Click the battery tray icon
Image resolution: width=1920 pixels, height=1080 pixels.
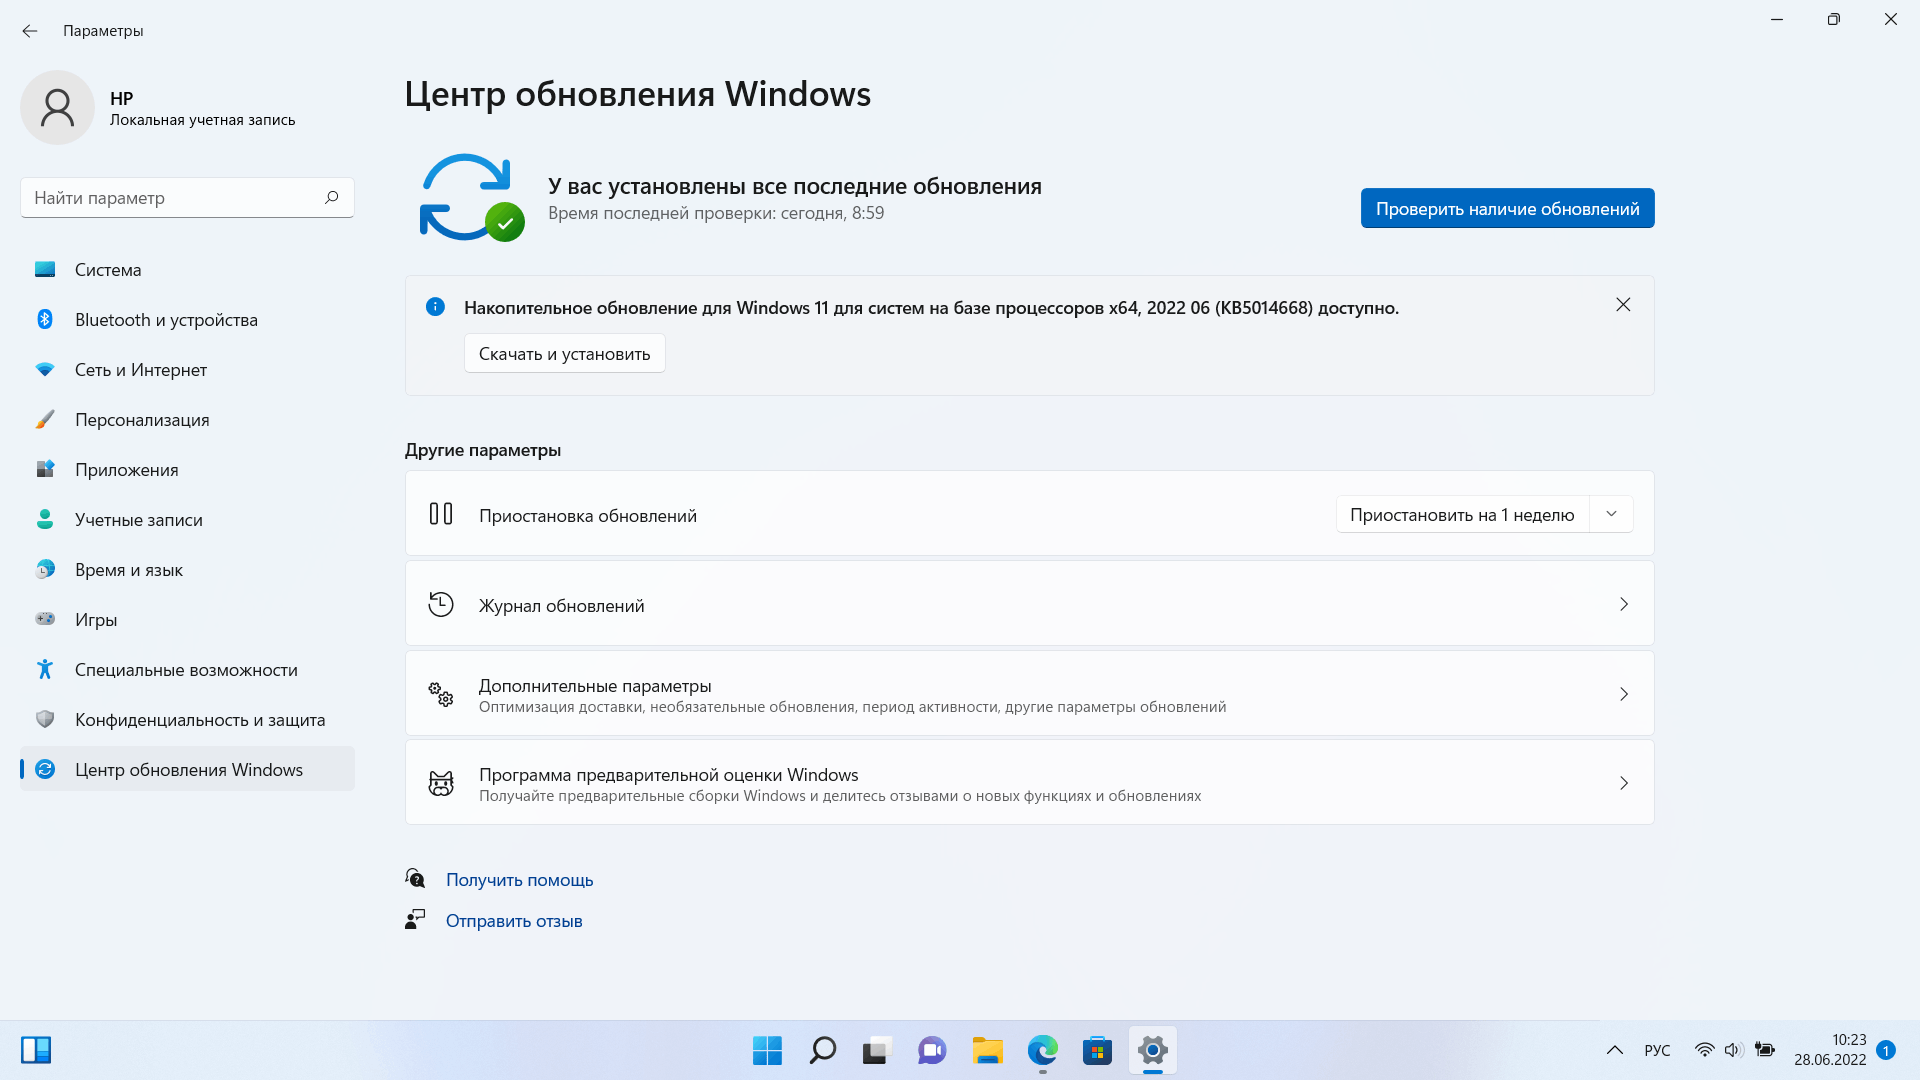[1765, 1050]
